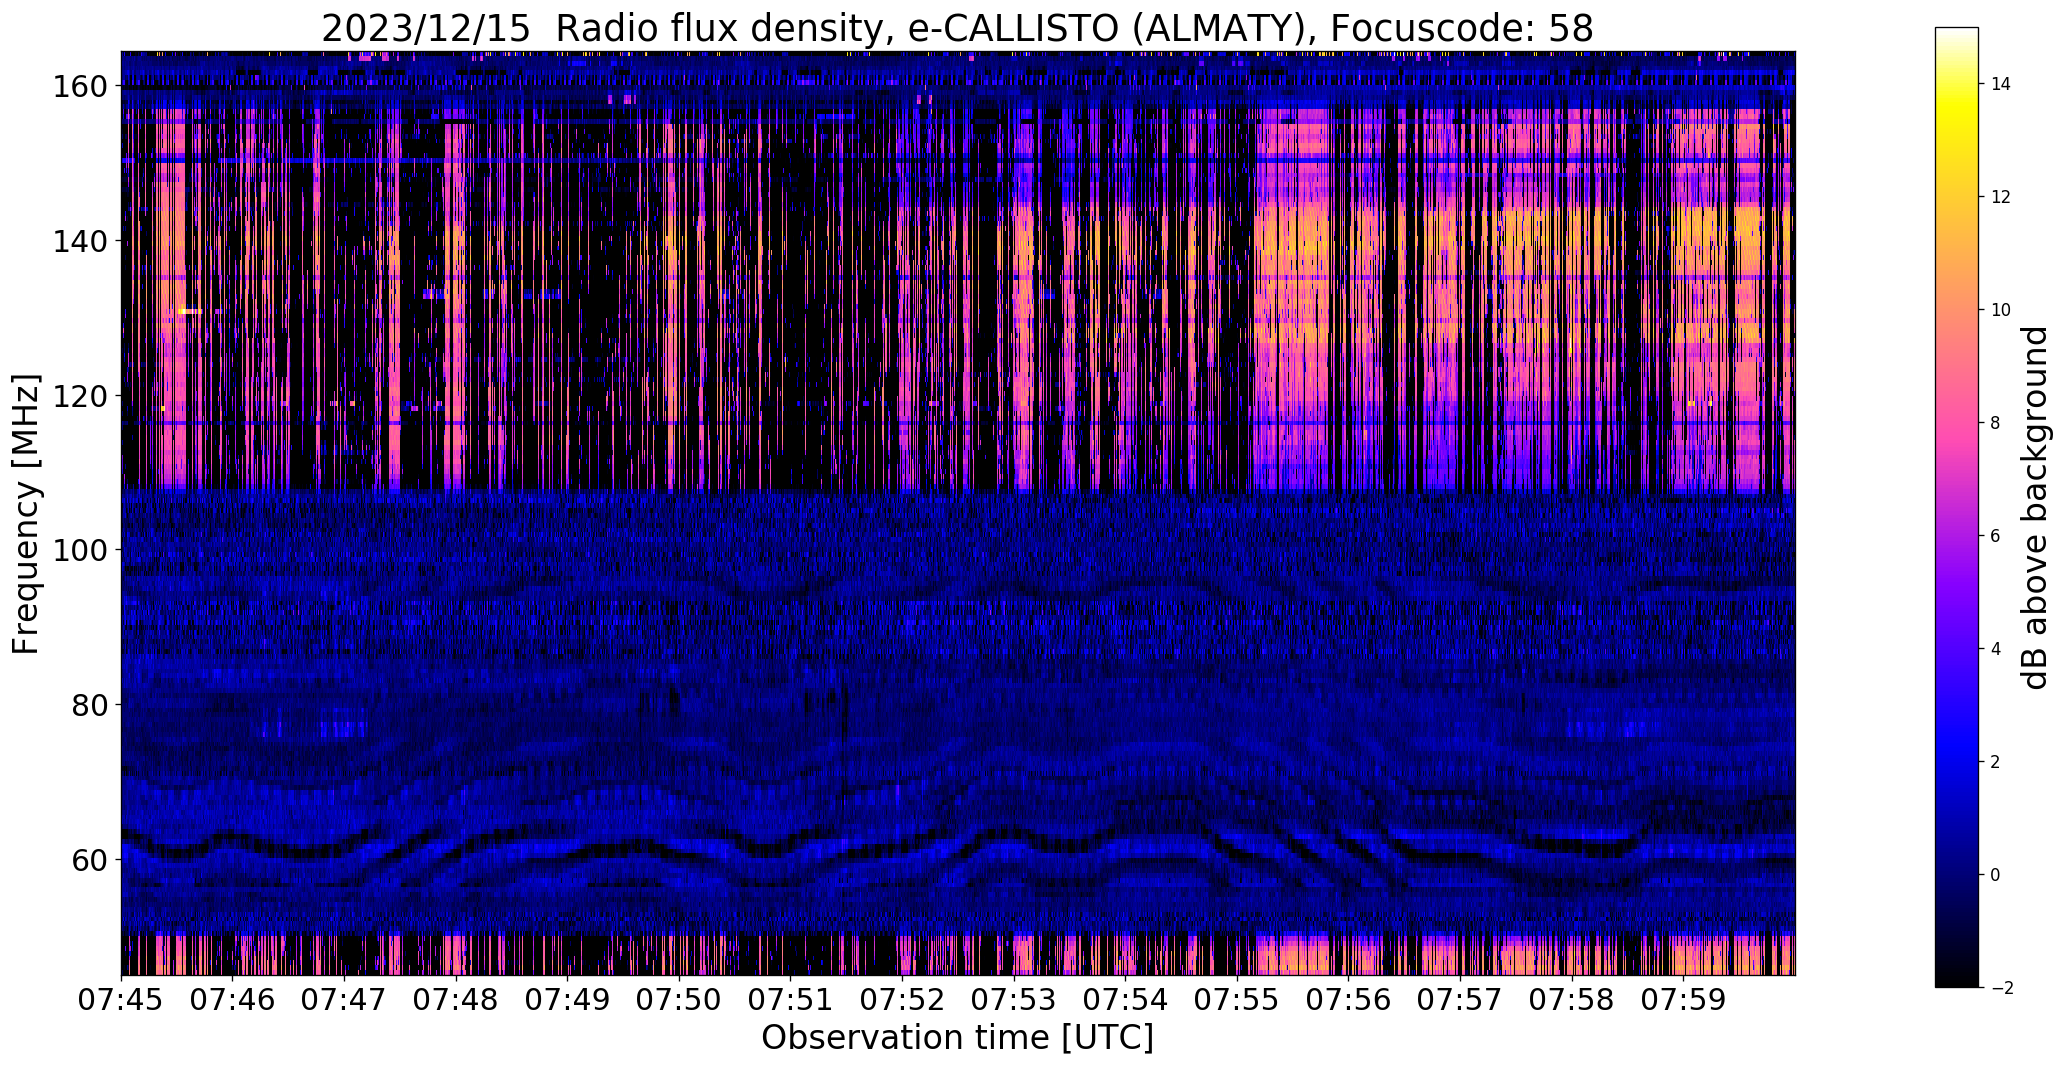
Task: Click the colorbar tick label 0
Action: (x=1996, y=875)
